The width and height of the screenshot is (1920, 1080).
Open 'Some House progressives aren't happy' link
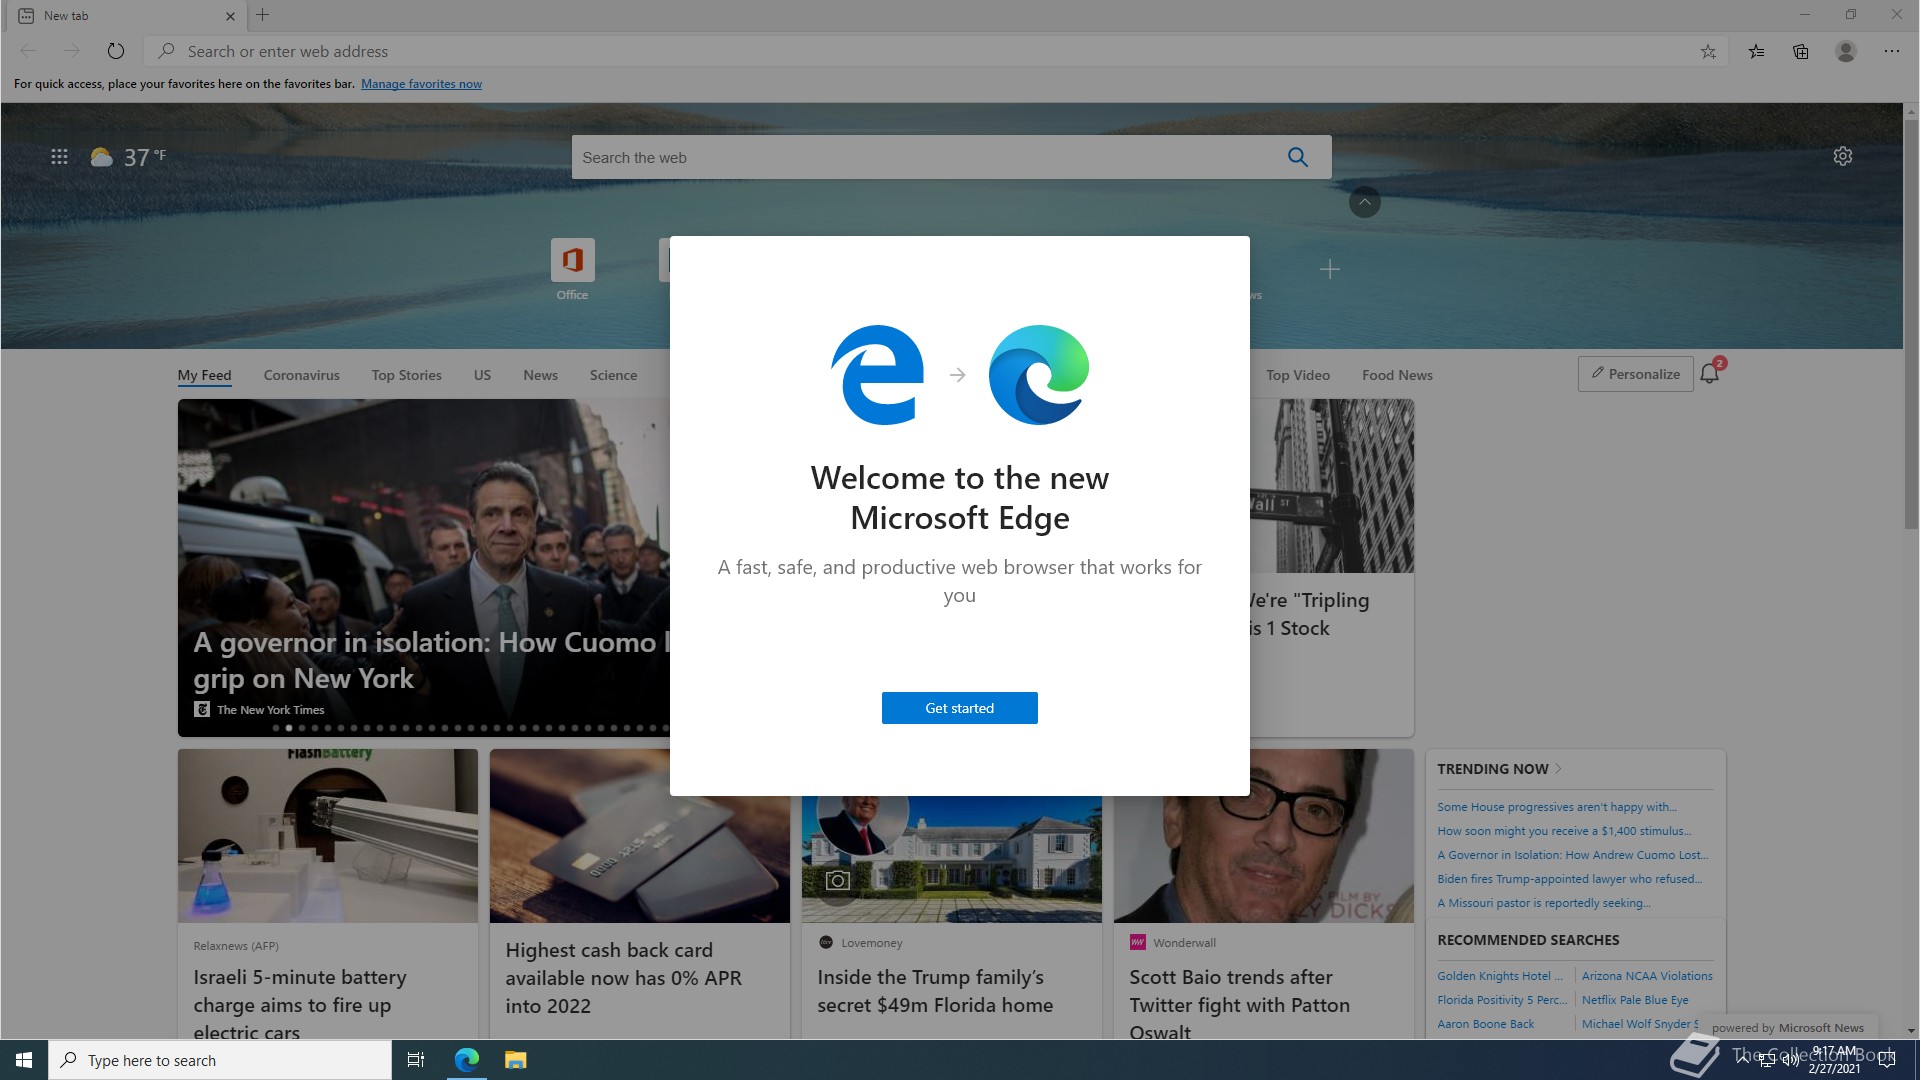pos(1557,807)
